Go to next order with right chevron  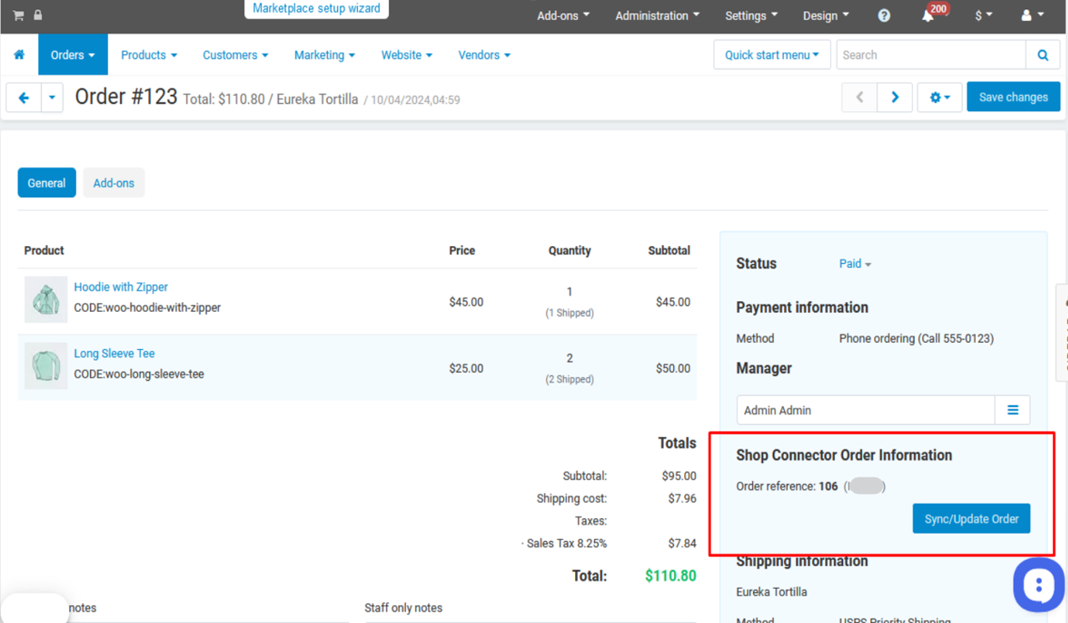coord(895,97)
